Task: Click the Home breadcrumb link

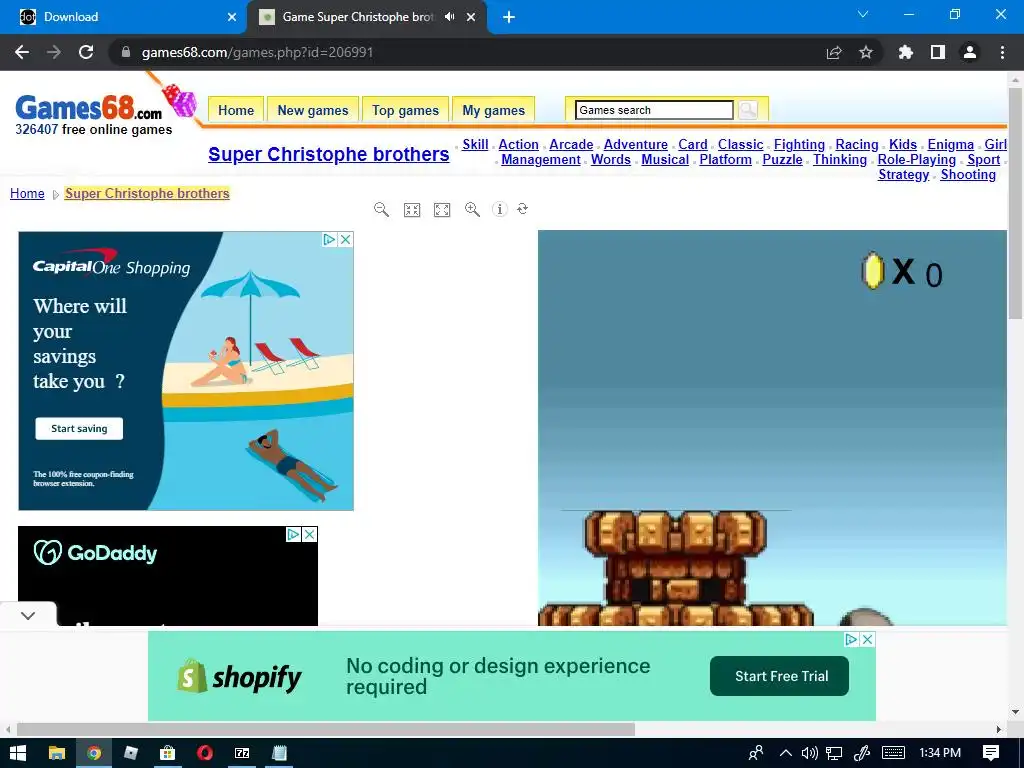Action: click(x=27, y=193)
